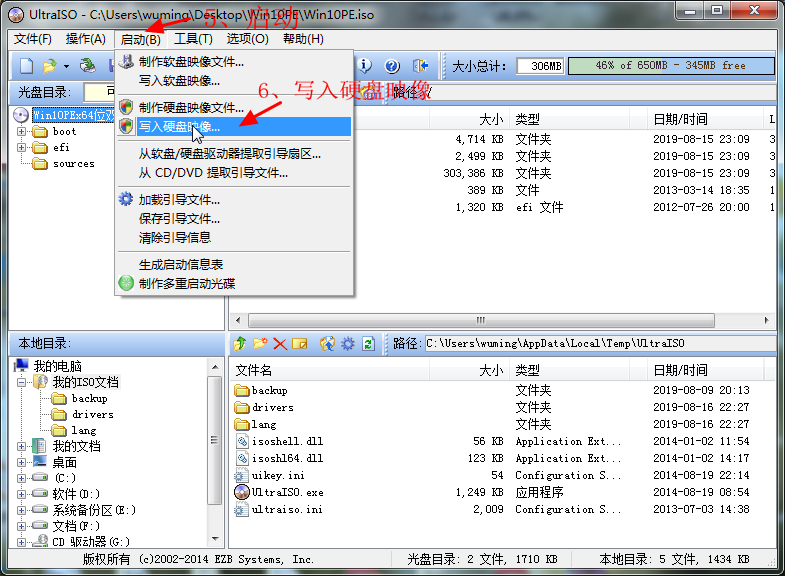Select ultraiso.ini in local file list
The height and width of the screenshot is (576, 785).
click(287, 509)
